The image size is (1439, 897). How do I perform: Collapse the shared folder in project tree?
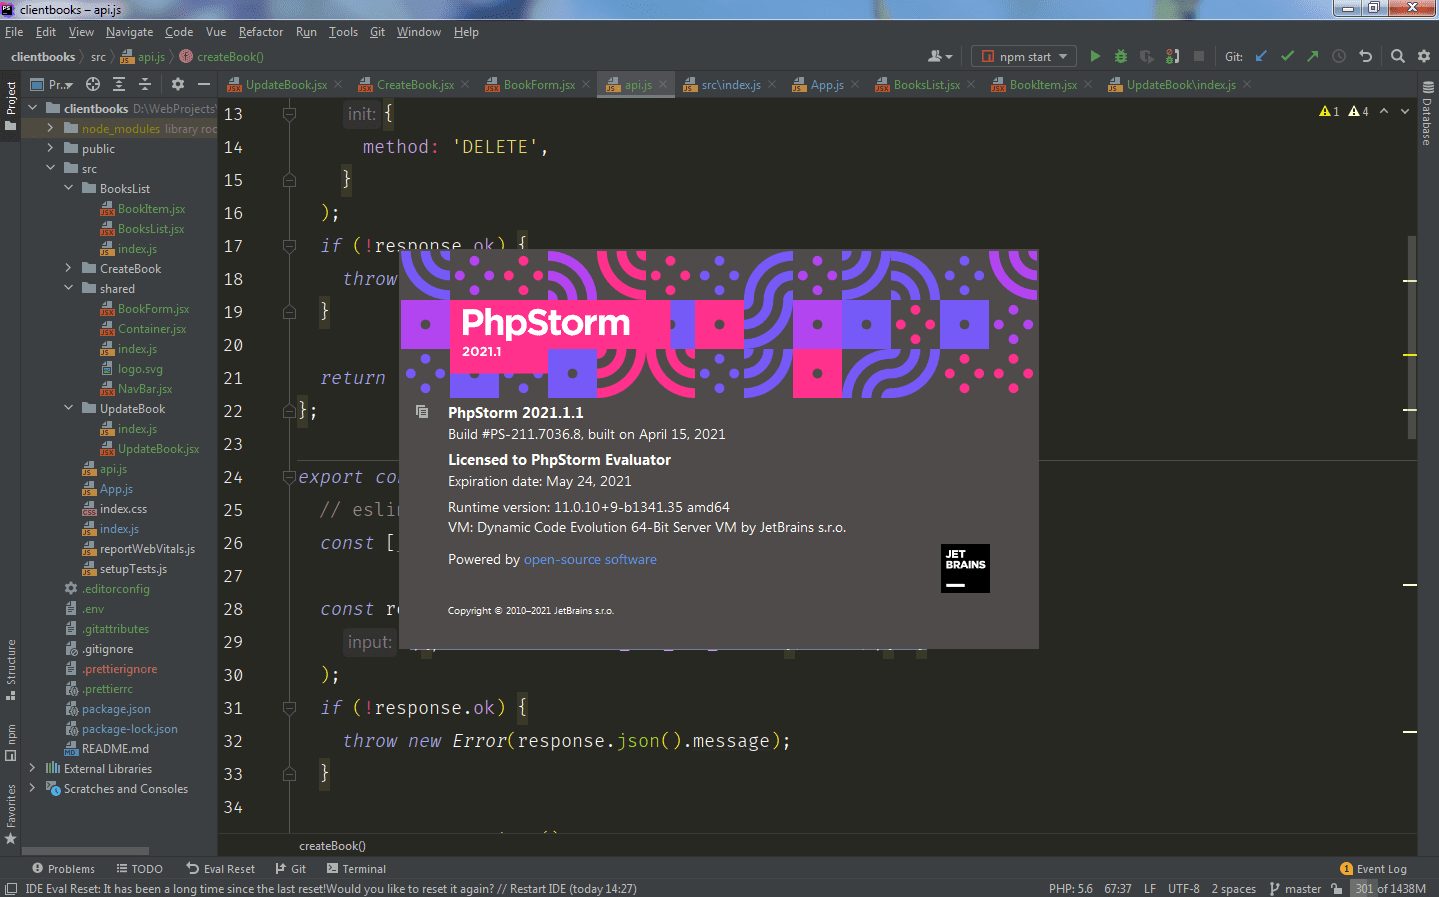(68, 288)
